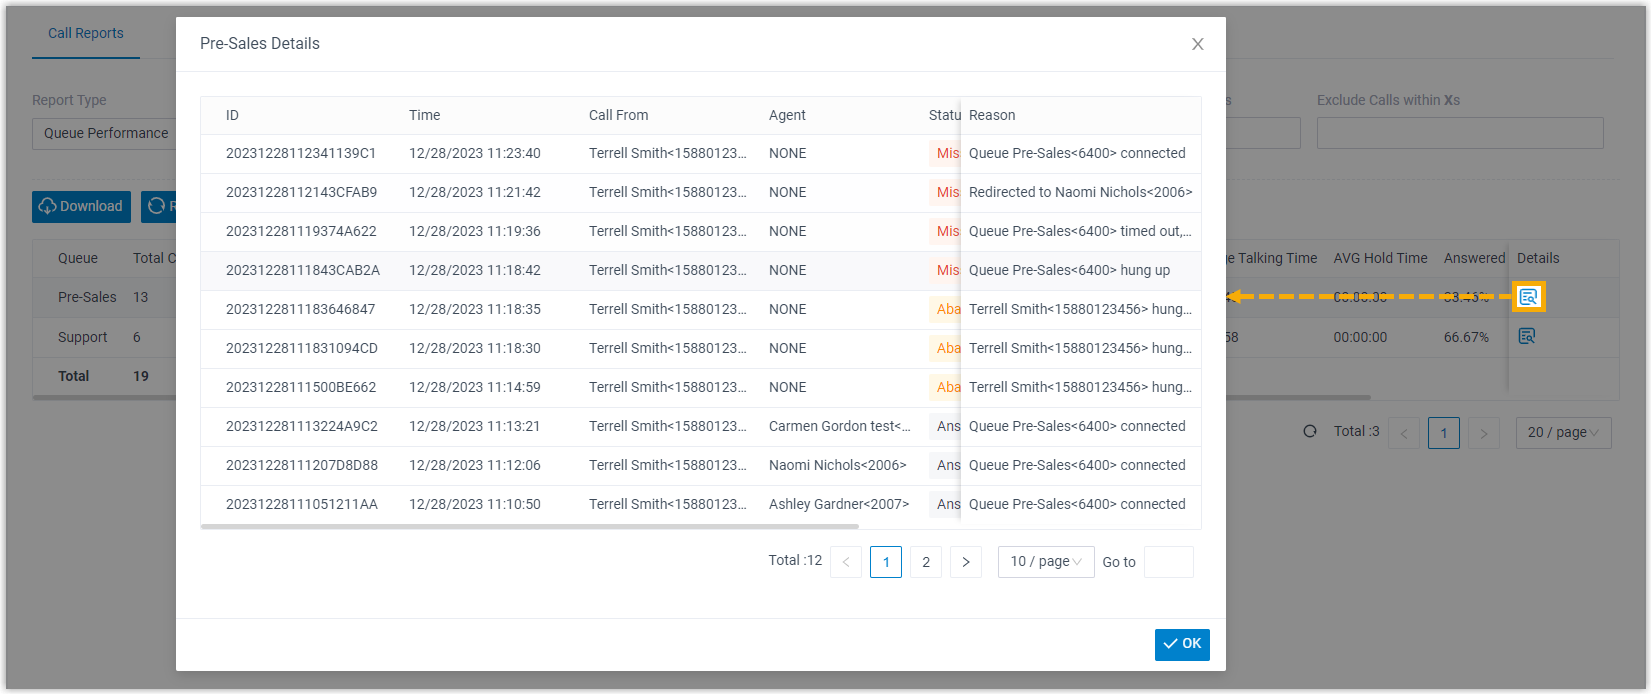Select call row with ID 20231228112341139C1
Image resolution: width=1652 pixels, height=695 pixels.
coord(301,154)
